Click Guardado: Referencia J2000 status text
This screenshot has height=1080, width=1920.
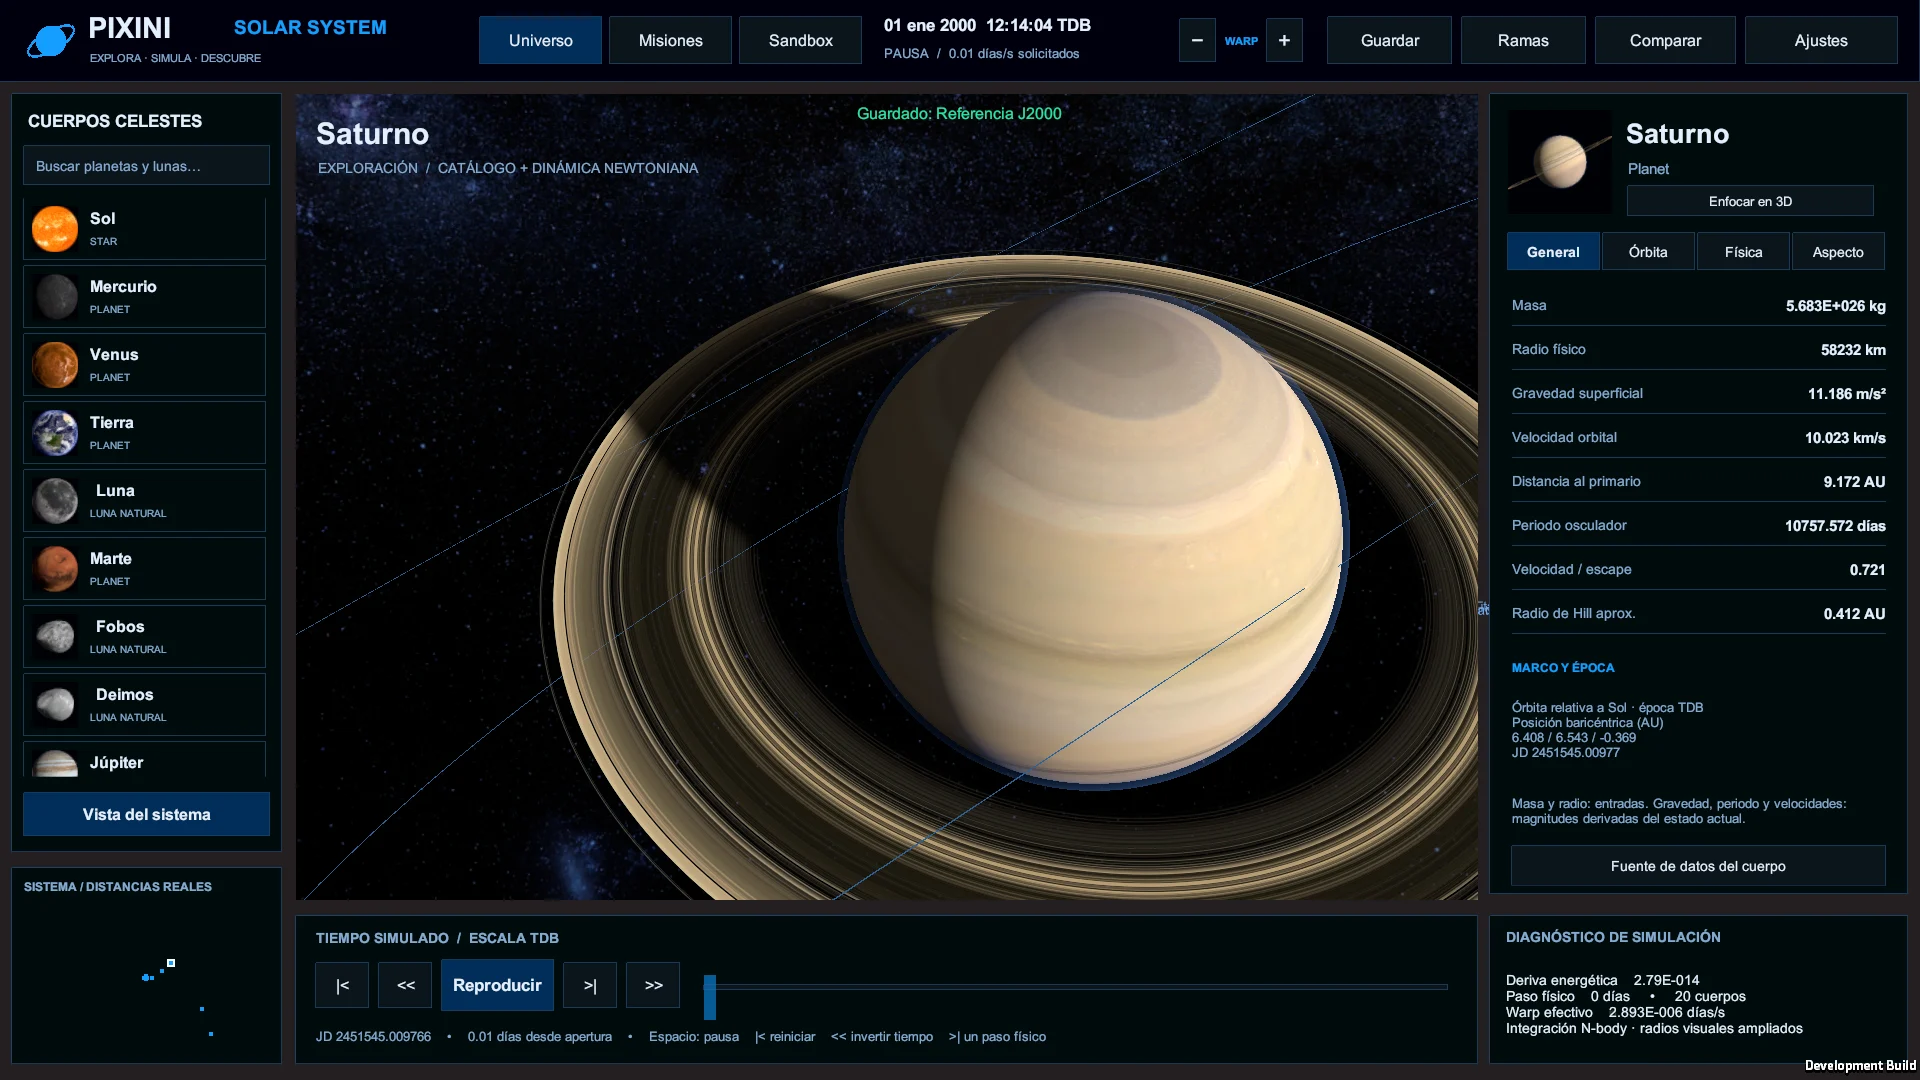pos(959,114)
